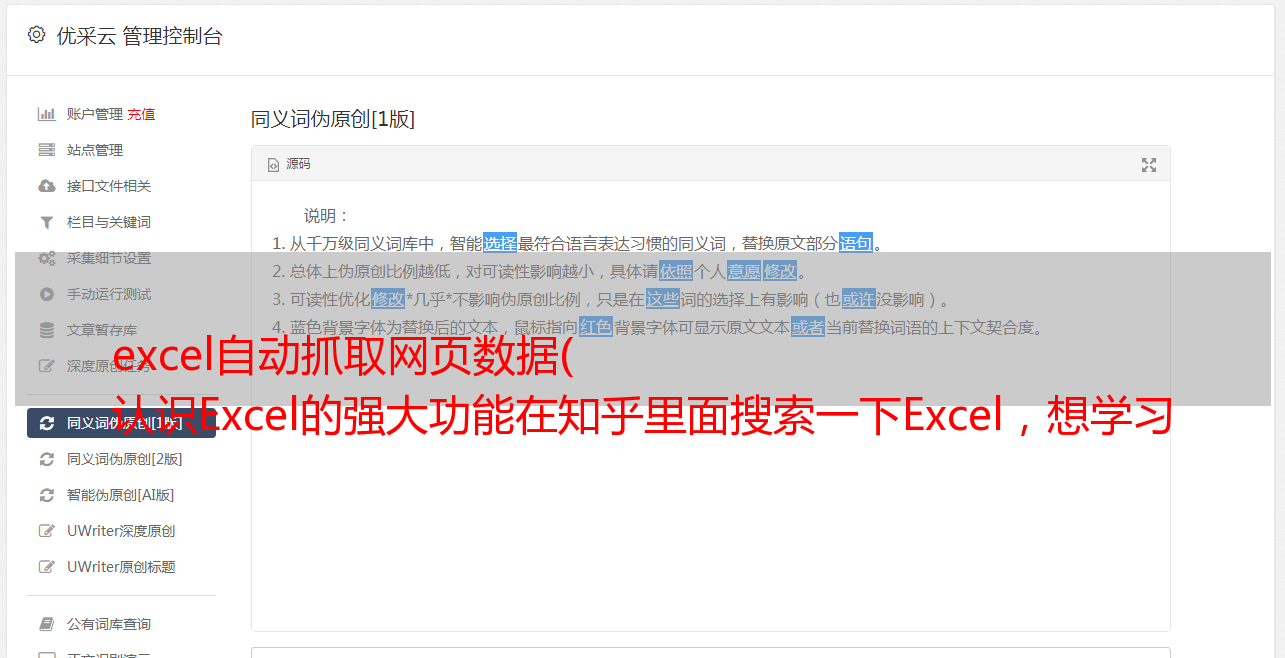
Task: Click the 站点管理 server icon
Action: 46,150
